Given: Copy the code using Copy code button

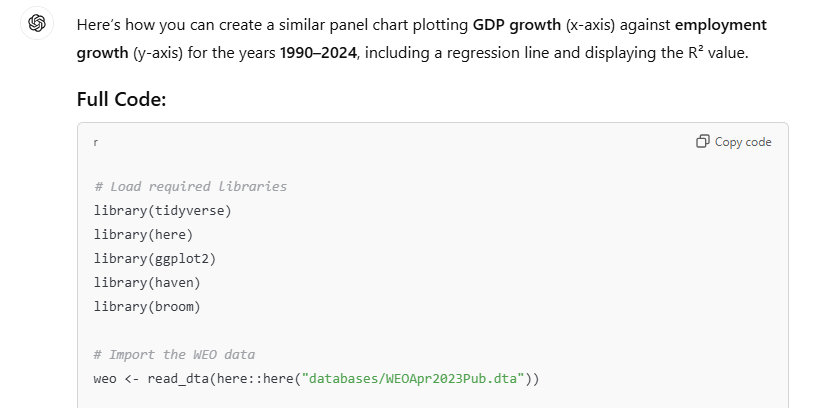Looking at the screenshot, I should (734, 142).
